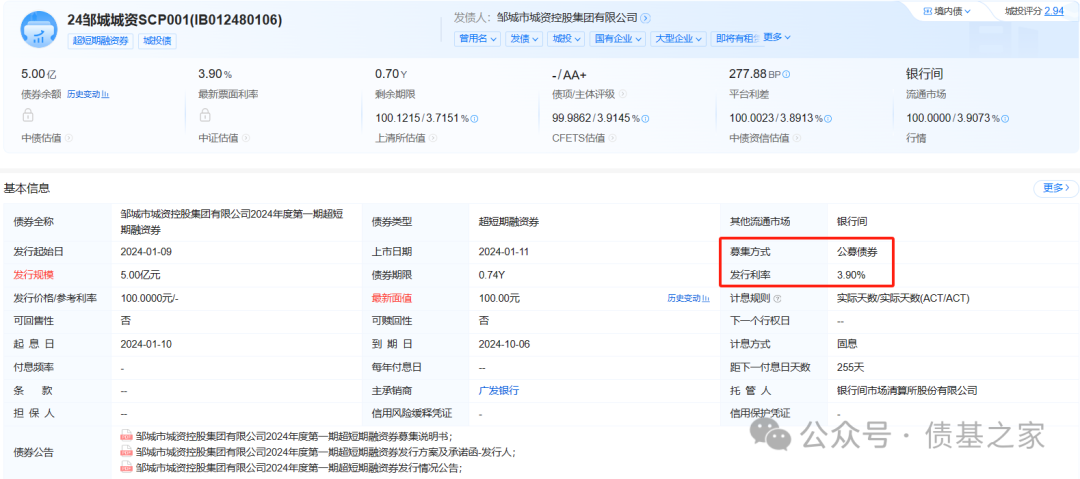The image size is (1080, 479).
Task: Click the help icon next to 中债估值
Action: (68, 139)
